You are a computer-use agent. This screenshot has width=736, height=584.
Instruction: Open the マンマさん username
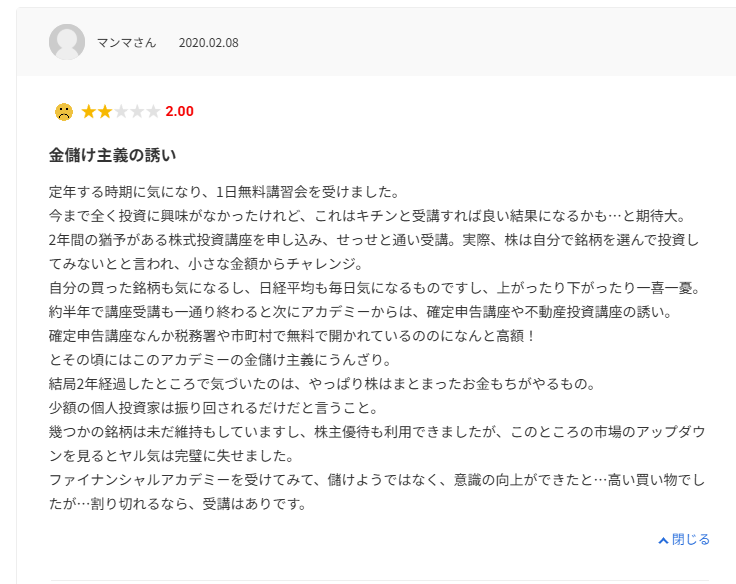126,43
